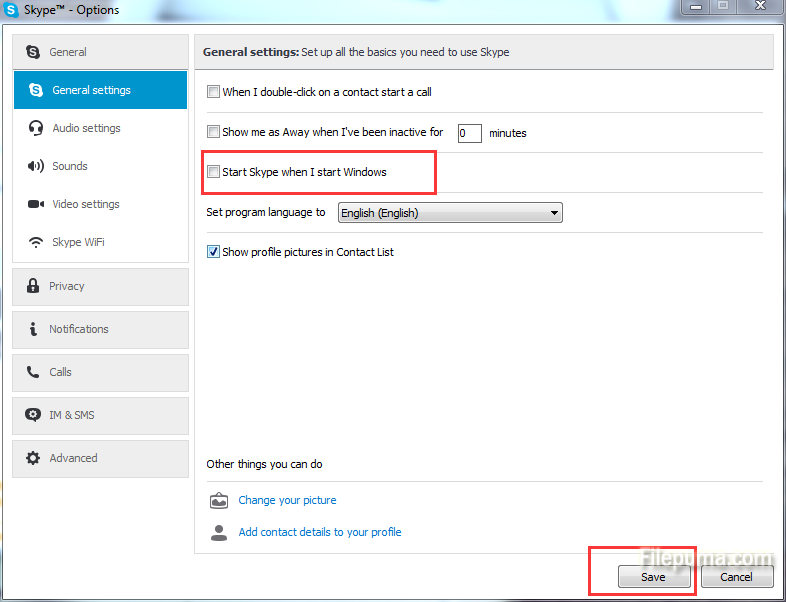Uncheck Show profile pictures in Contact List
This screenshot has width=786, height=602.
tap(213, 252)
